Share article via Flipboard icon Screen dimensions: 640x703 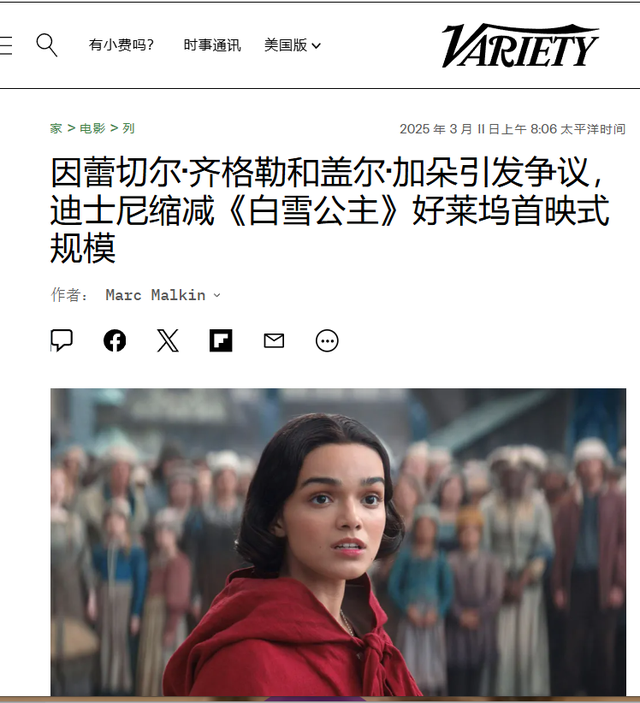tap(221, 340)
